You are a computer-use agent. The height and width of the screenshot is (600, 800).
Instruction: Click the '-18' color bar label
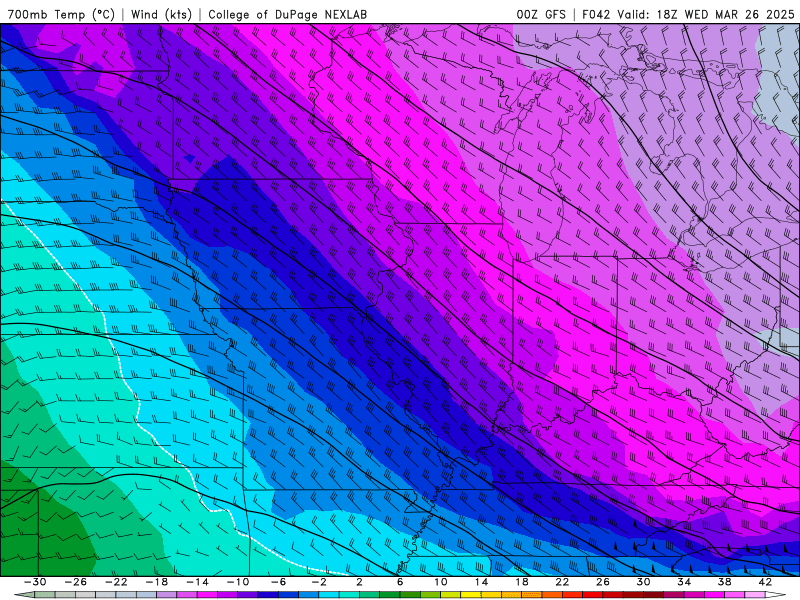pos(157,582)
